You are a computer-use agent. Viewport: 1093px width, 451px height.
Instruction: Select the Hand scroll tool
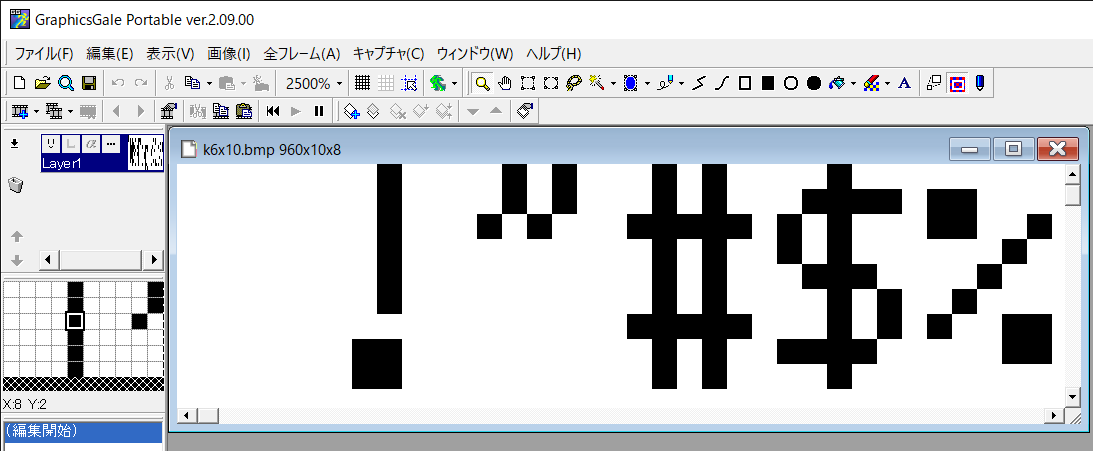click(x=505, y=84)
